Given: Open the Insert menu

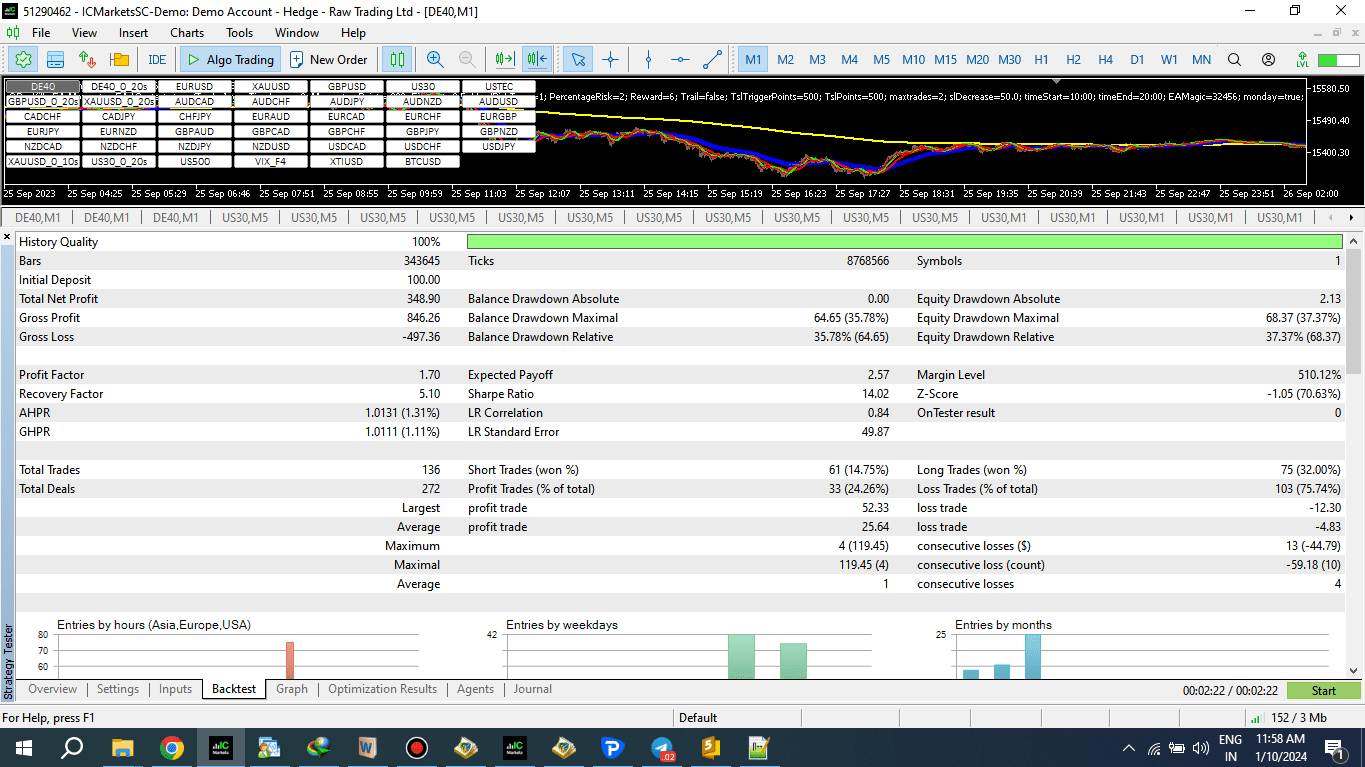Looking at the screenshot, I should coord(133,33).
